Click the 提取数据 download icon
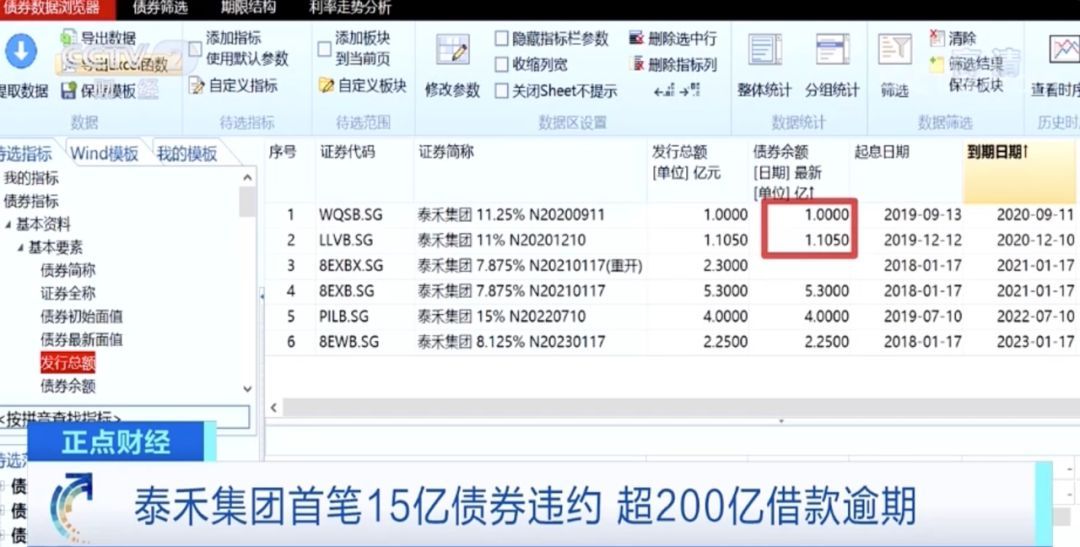 point(22,52)
